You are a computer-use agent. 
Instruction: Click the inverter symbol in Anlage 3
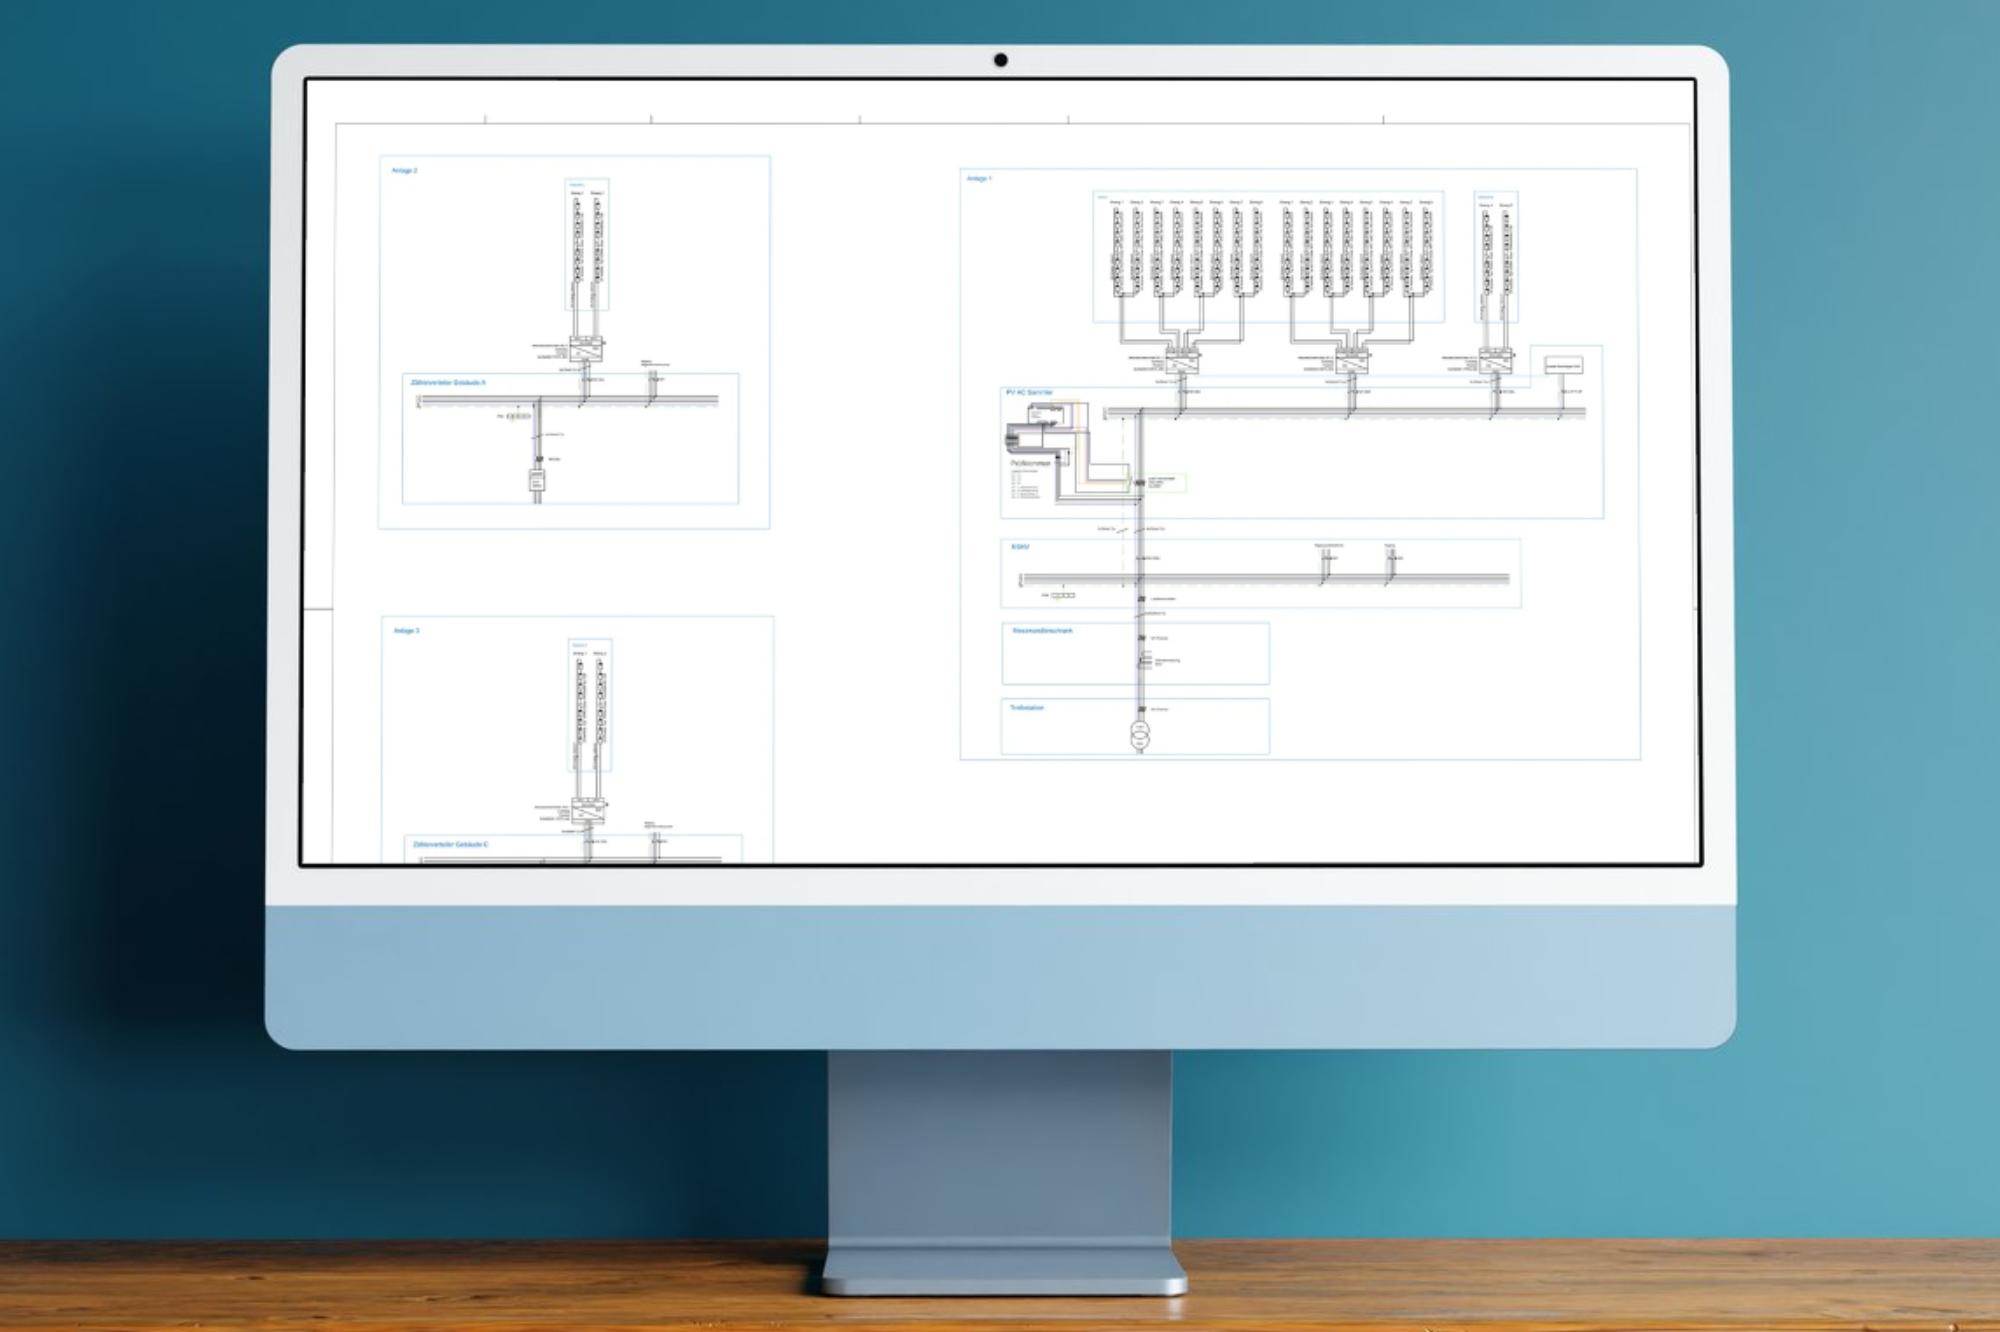tap(588, 811)
